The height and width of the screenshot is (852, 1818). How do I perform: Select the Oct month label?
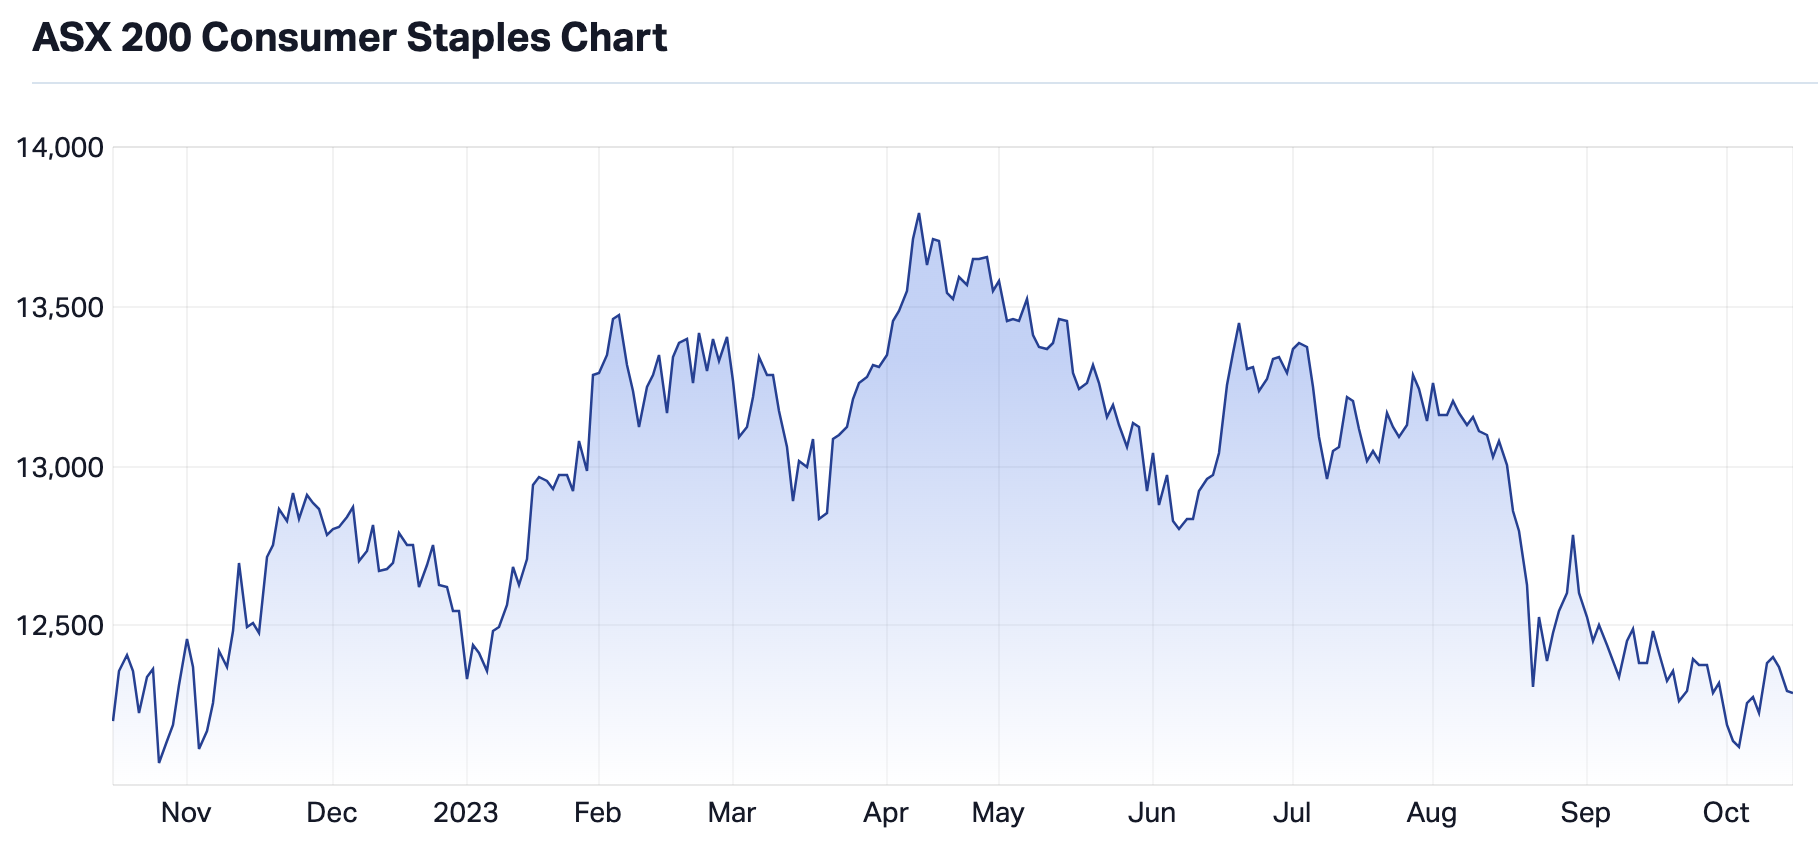tap(1726, 813)
